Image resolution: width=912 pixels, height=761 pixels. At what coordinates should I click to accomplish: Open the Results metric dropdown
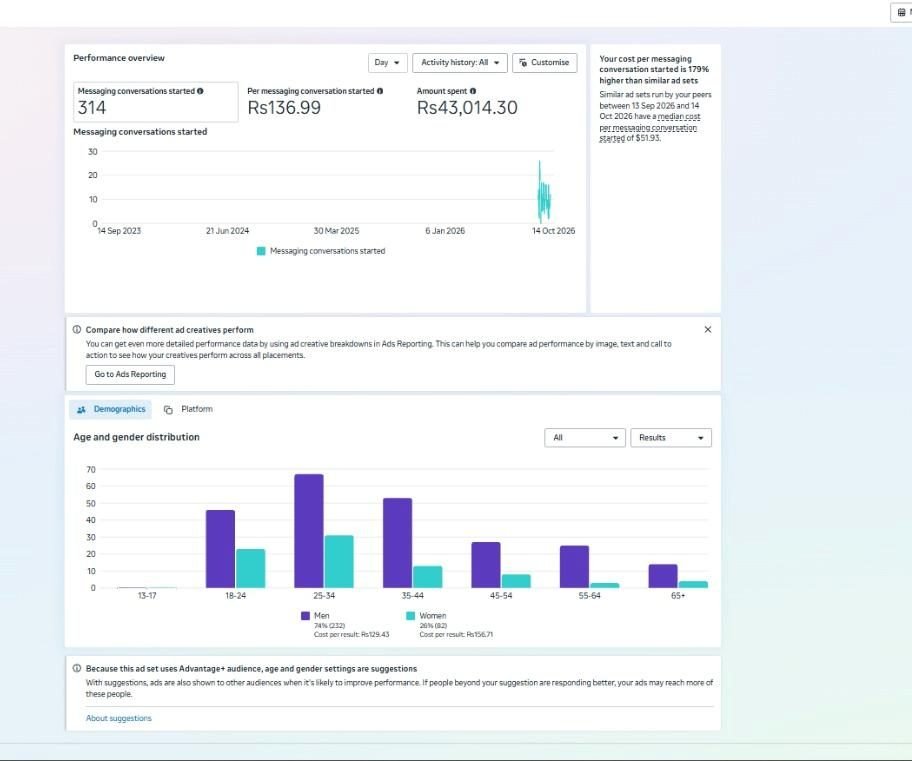671,438
